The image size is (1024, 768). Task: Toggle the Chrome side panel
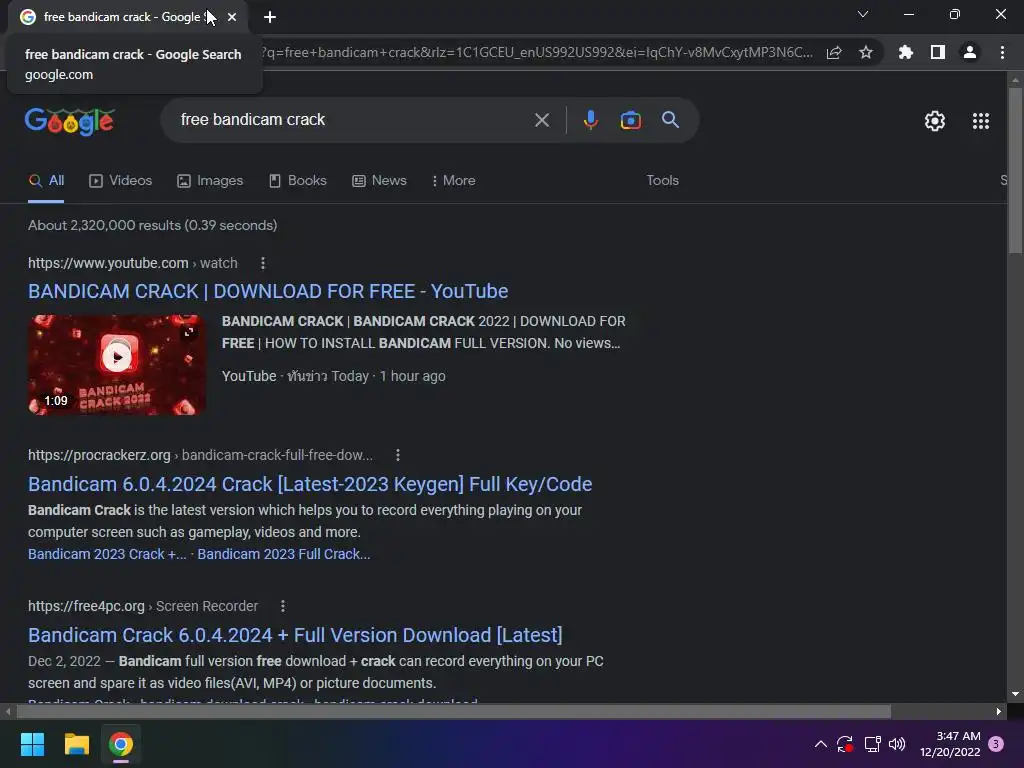[x=937, y=52]
